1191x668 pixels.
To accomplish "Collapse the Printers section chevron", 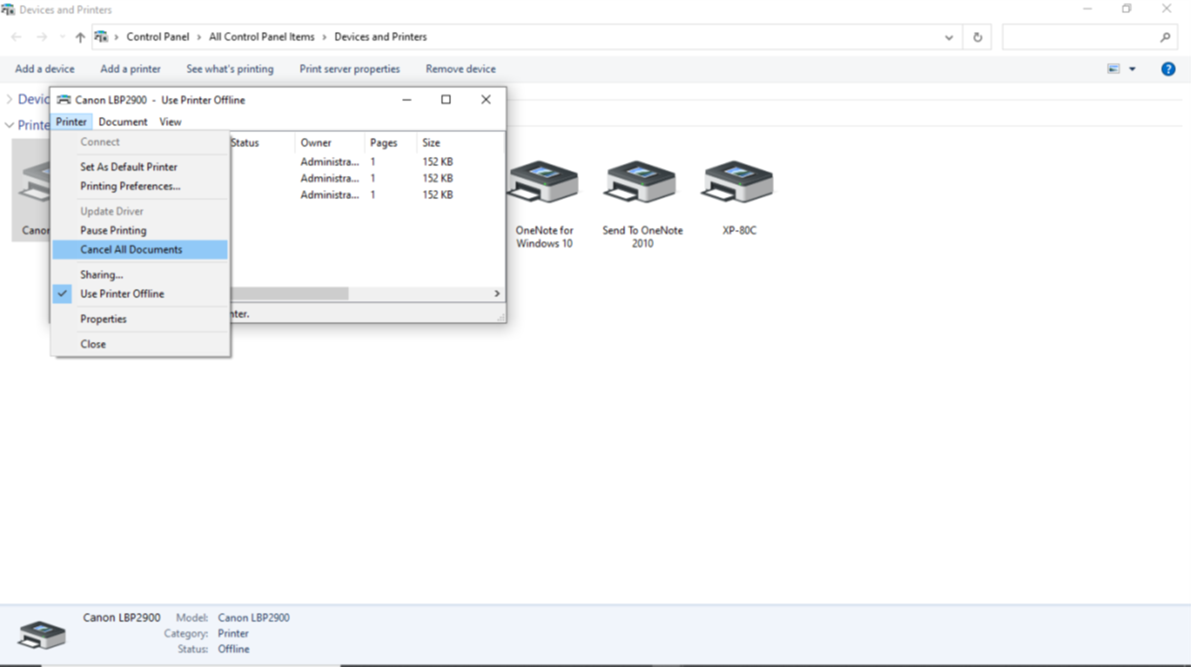I will pyautogui.click(x=10, y=125).
